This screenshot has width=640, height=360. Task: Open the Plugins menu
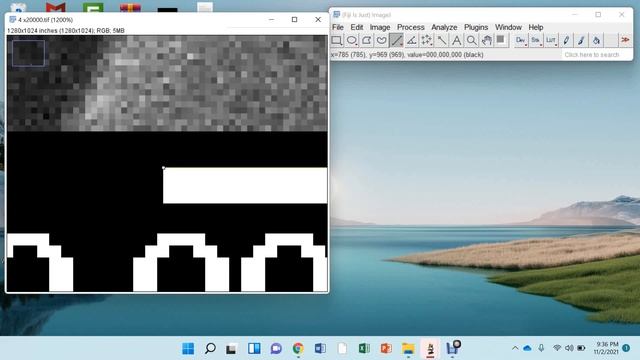(476, 27)
